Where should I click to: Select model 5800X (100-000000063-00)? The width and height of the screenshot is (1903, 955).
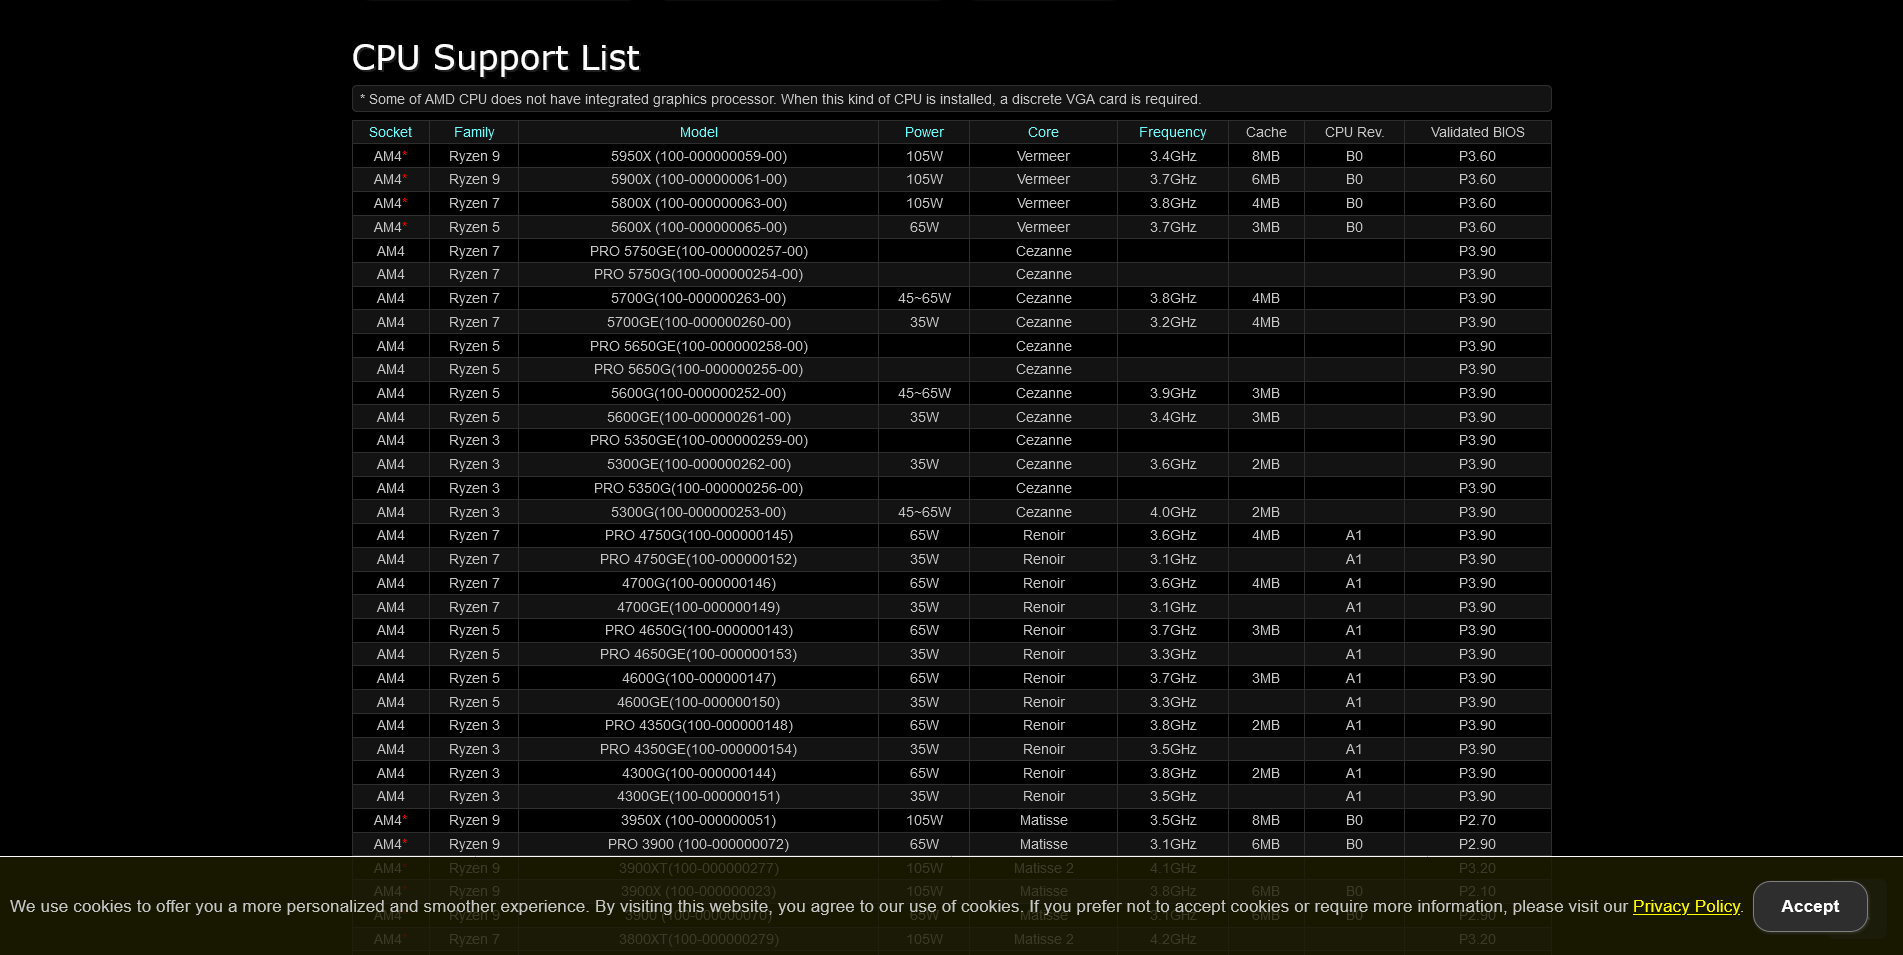coord(699,203)
